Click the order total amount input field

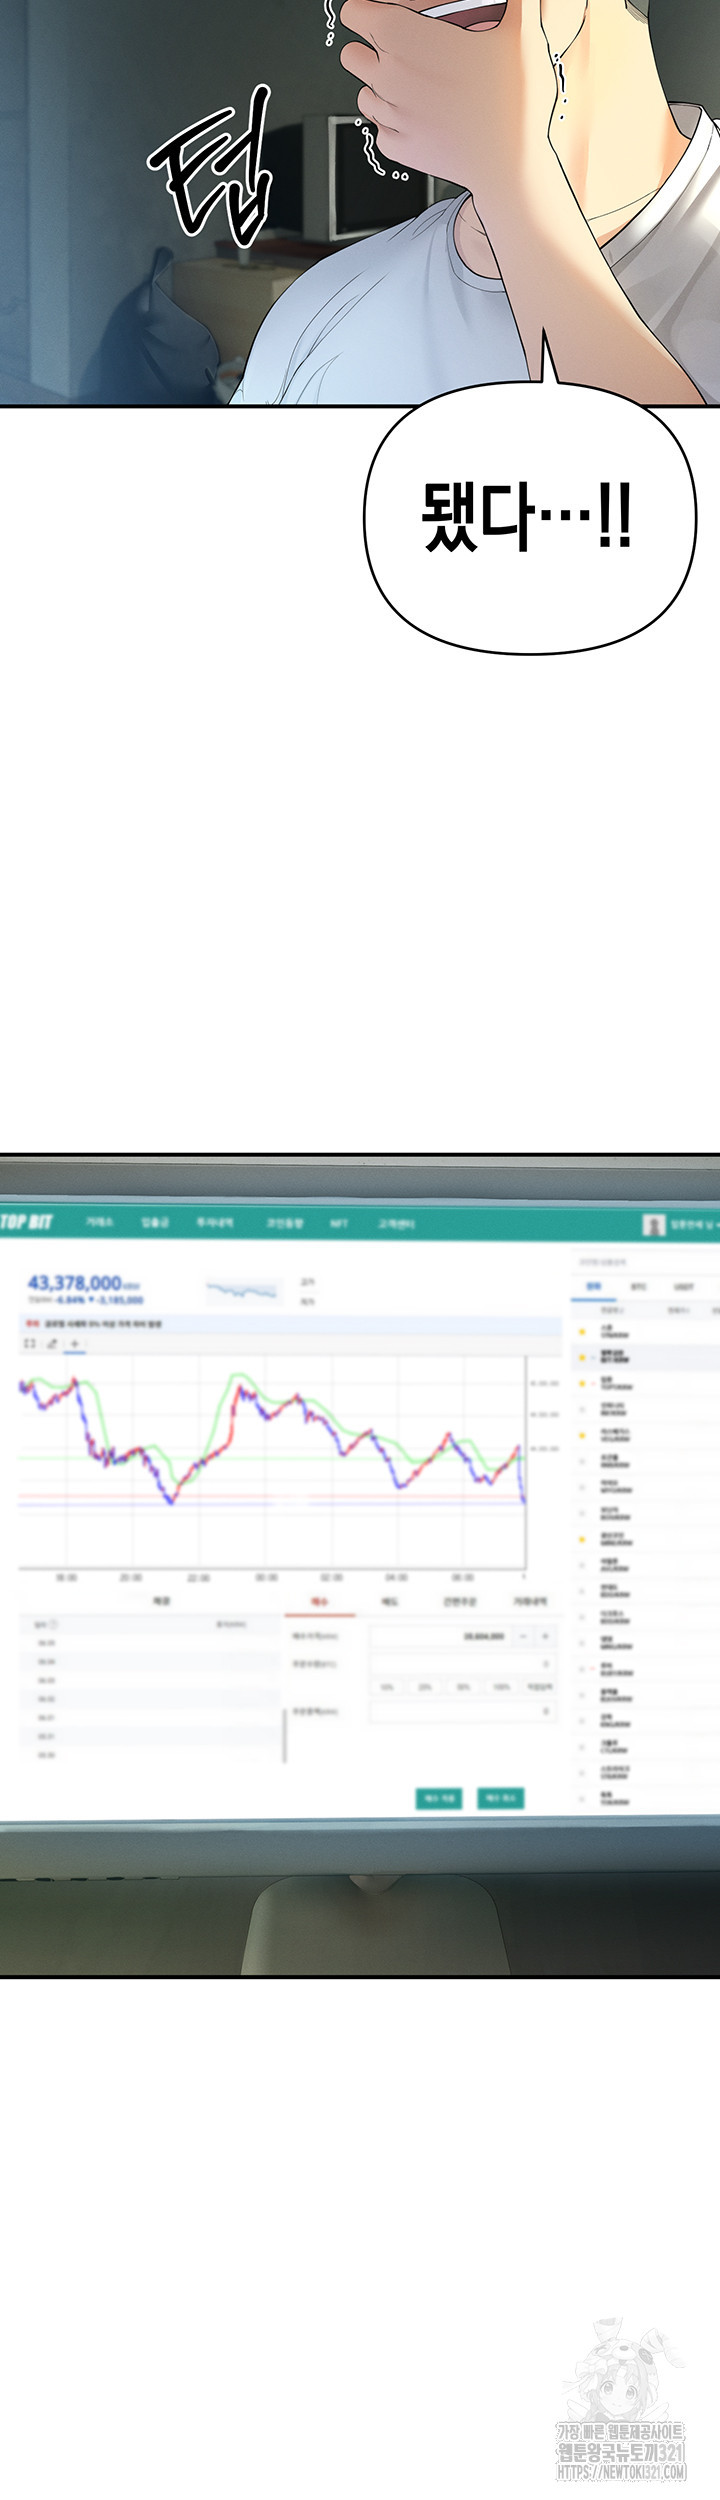tap(462, 1712)
